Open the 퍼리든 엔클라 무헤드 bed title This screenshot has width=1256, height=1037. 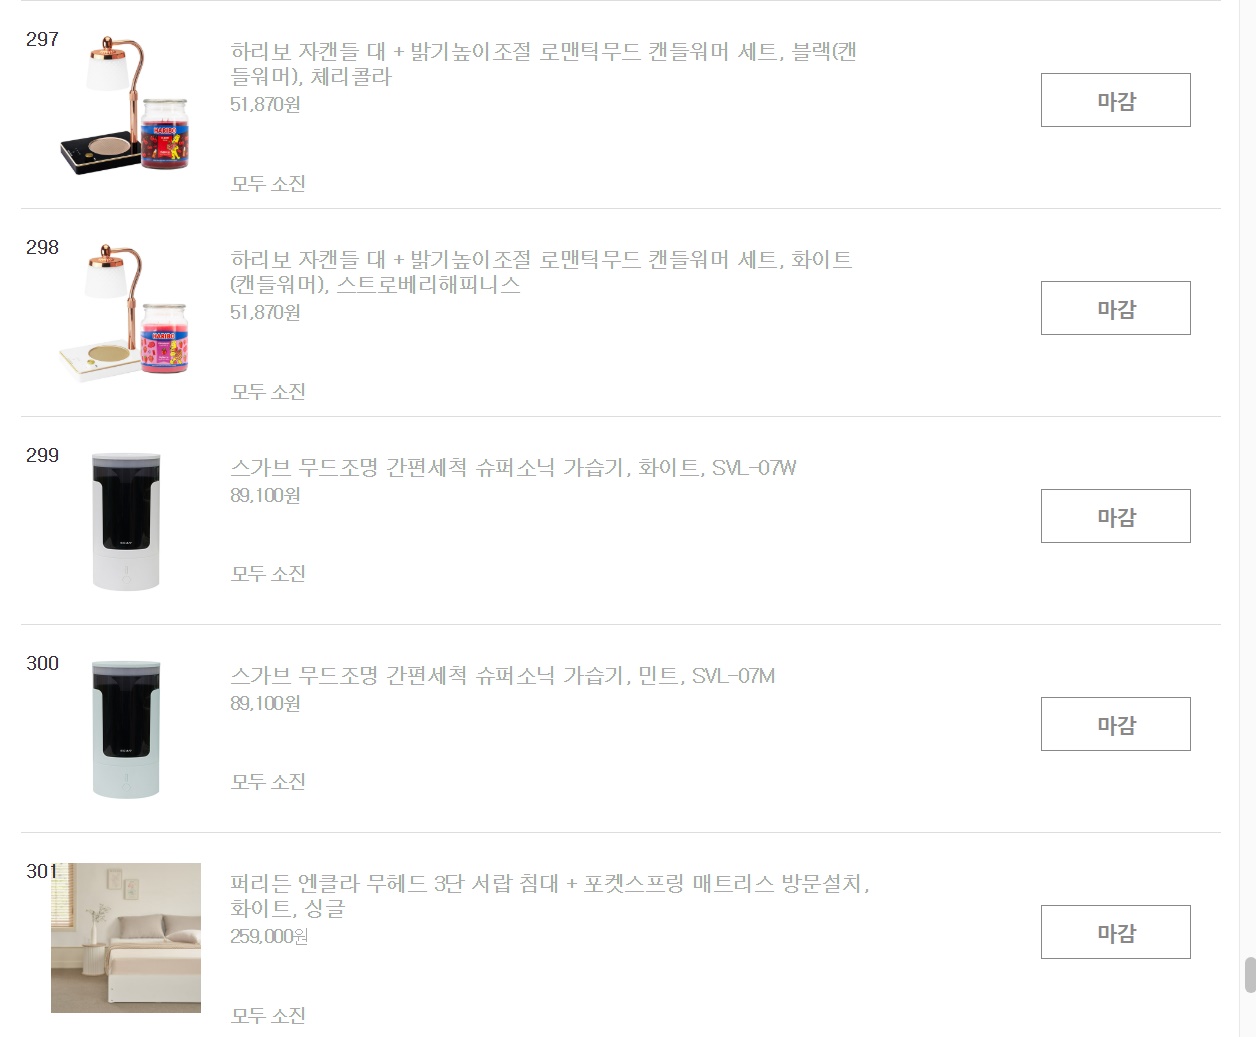tap(550, 896)
